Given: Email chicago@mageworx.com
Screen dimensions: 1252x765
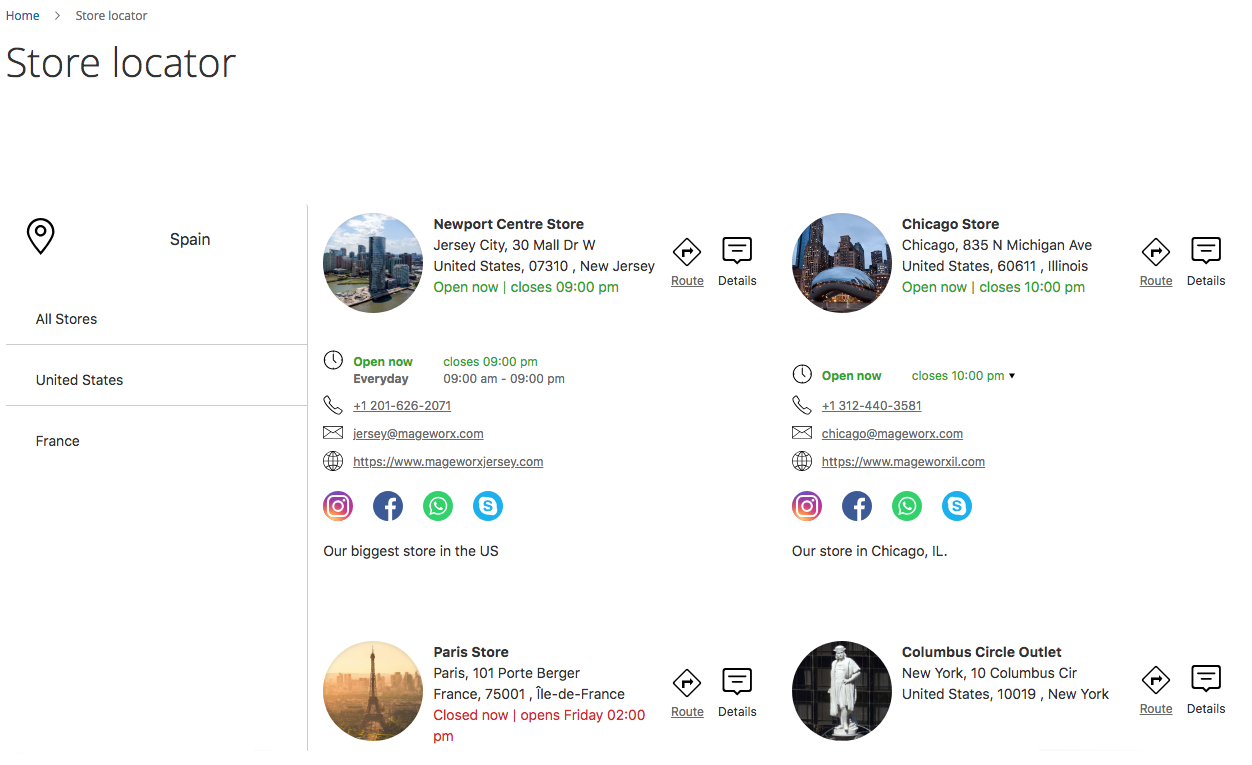Looking at the screenshot, I should pyautogui.click(x=892, y=434).
